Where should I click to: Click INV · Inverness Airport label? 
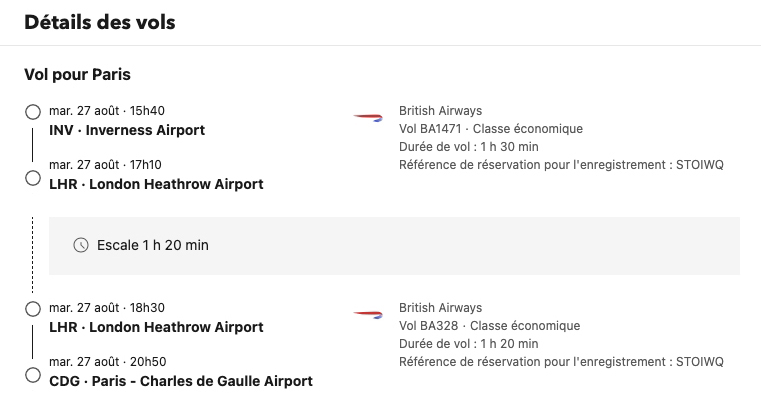tap(127, 130)
